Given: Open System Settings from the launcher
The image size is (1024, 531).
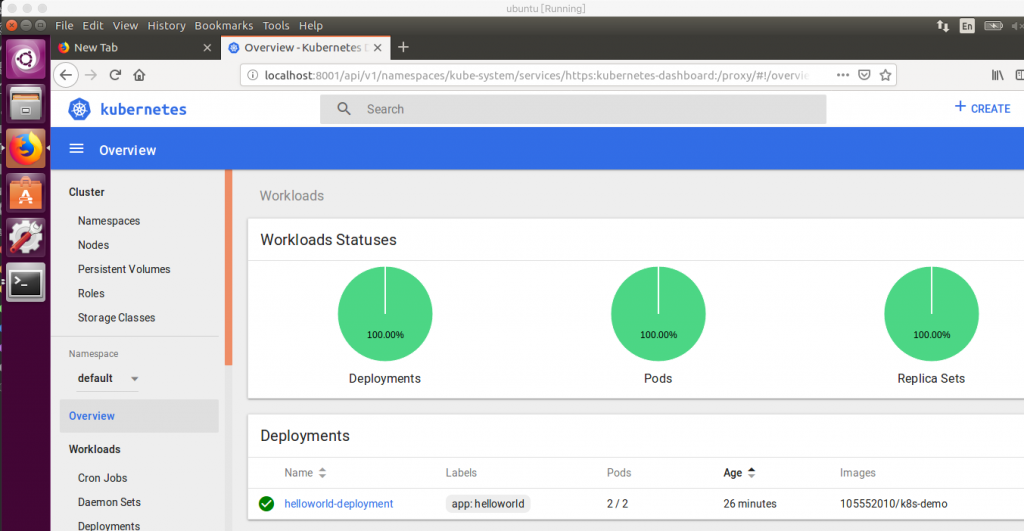Looking at the screenshot, I should point(25,237).
